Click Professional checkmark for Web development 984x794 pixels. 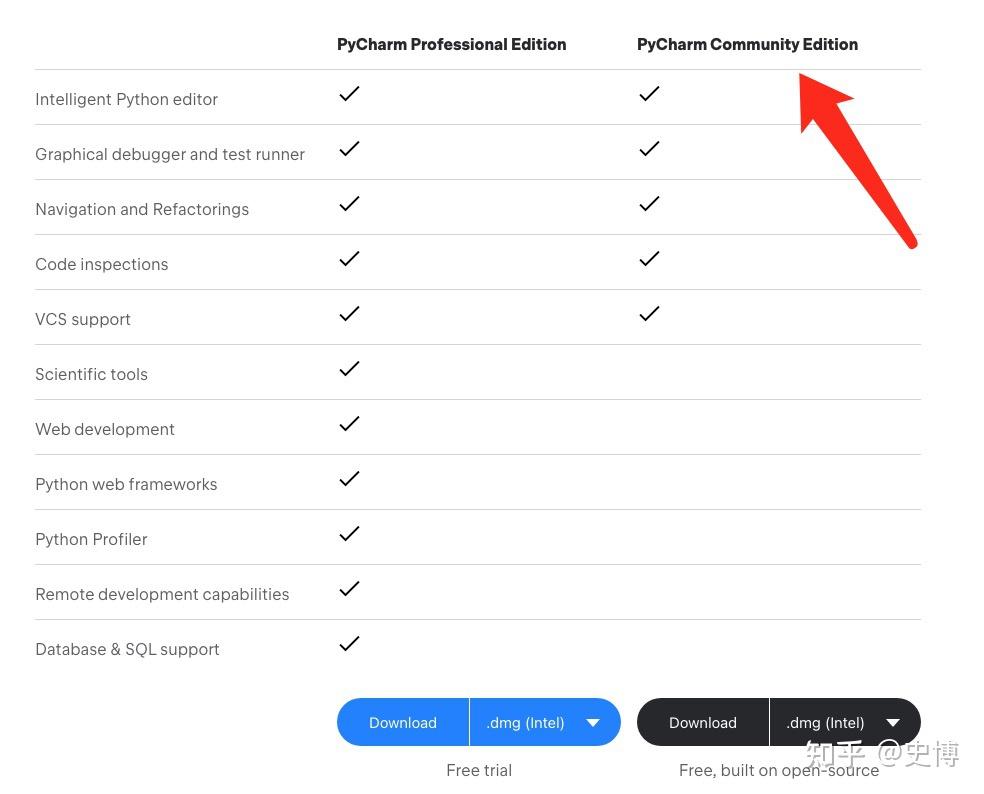point(349,424)
